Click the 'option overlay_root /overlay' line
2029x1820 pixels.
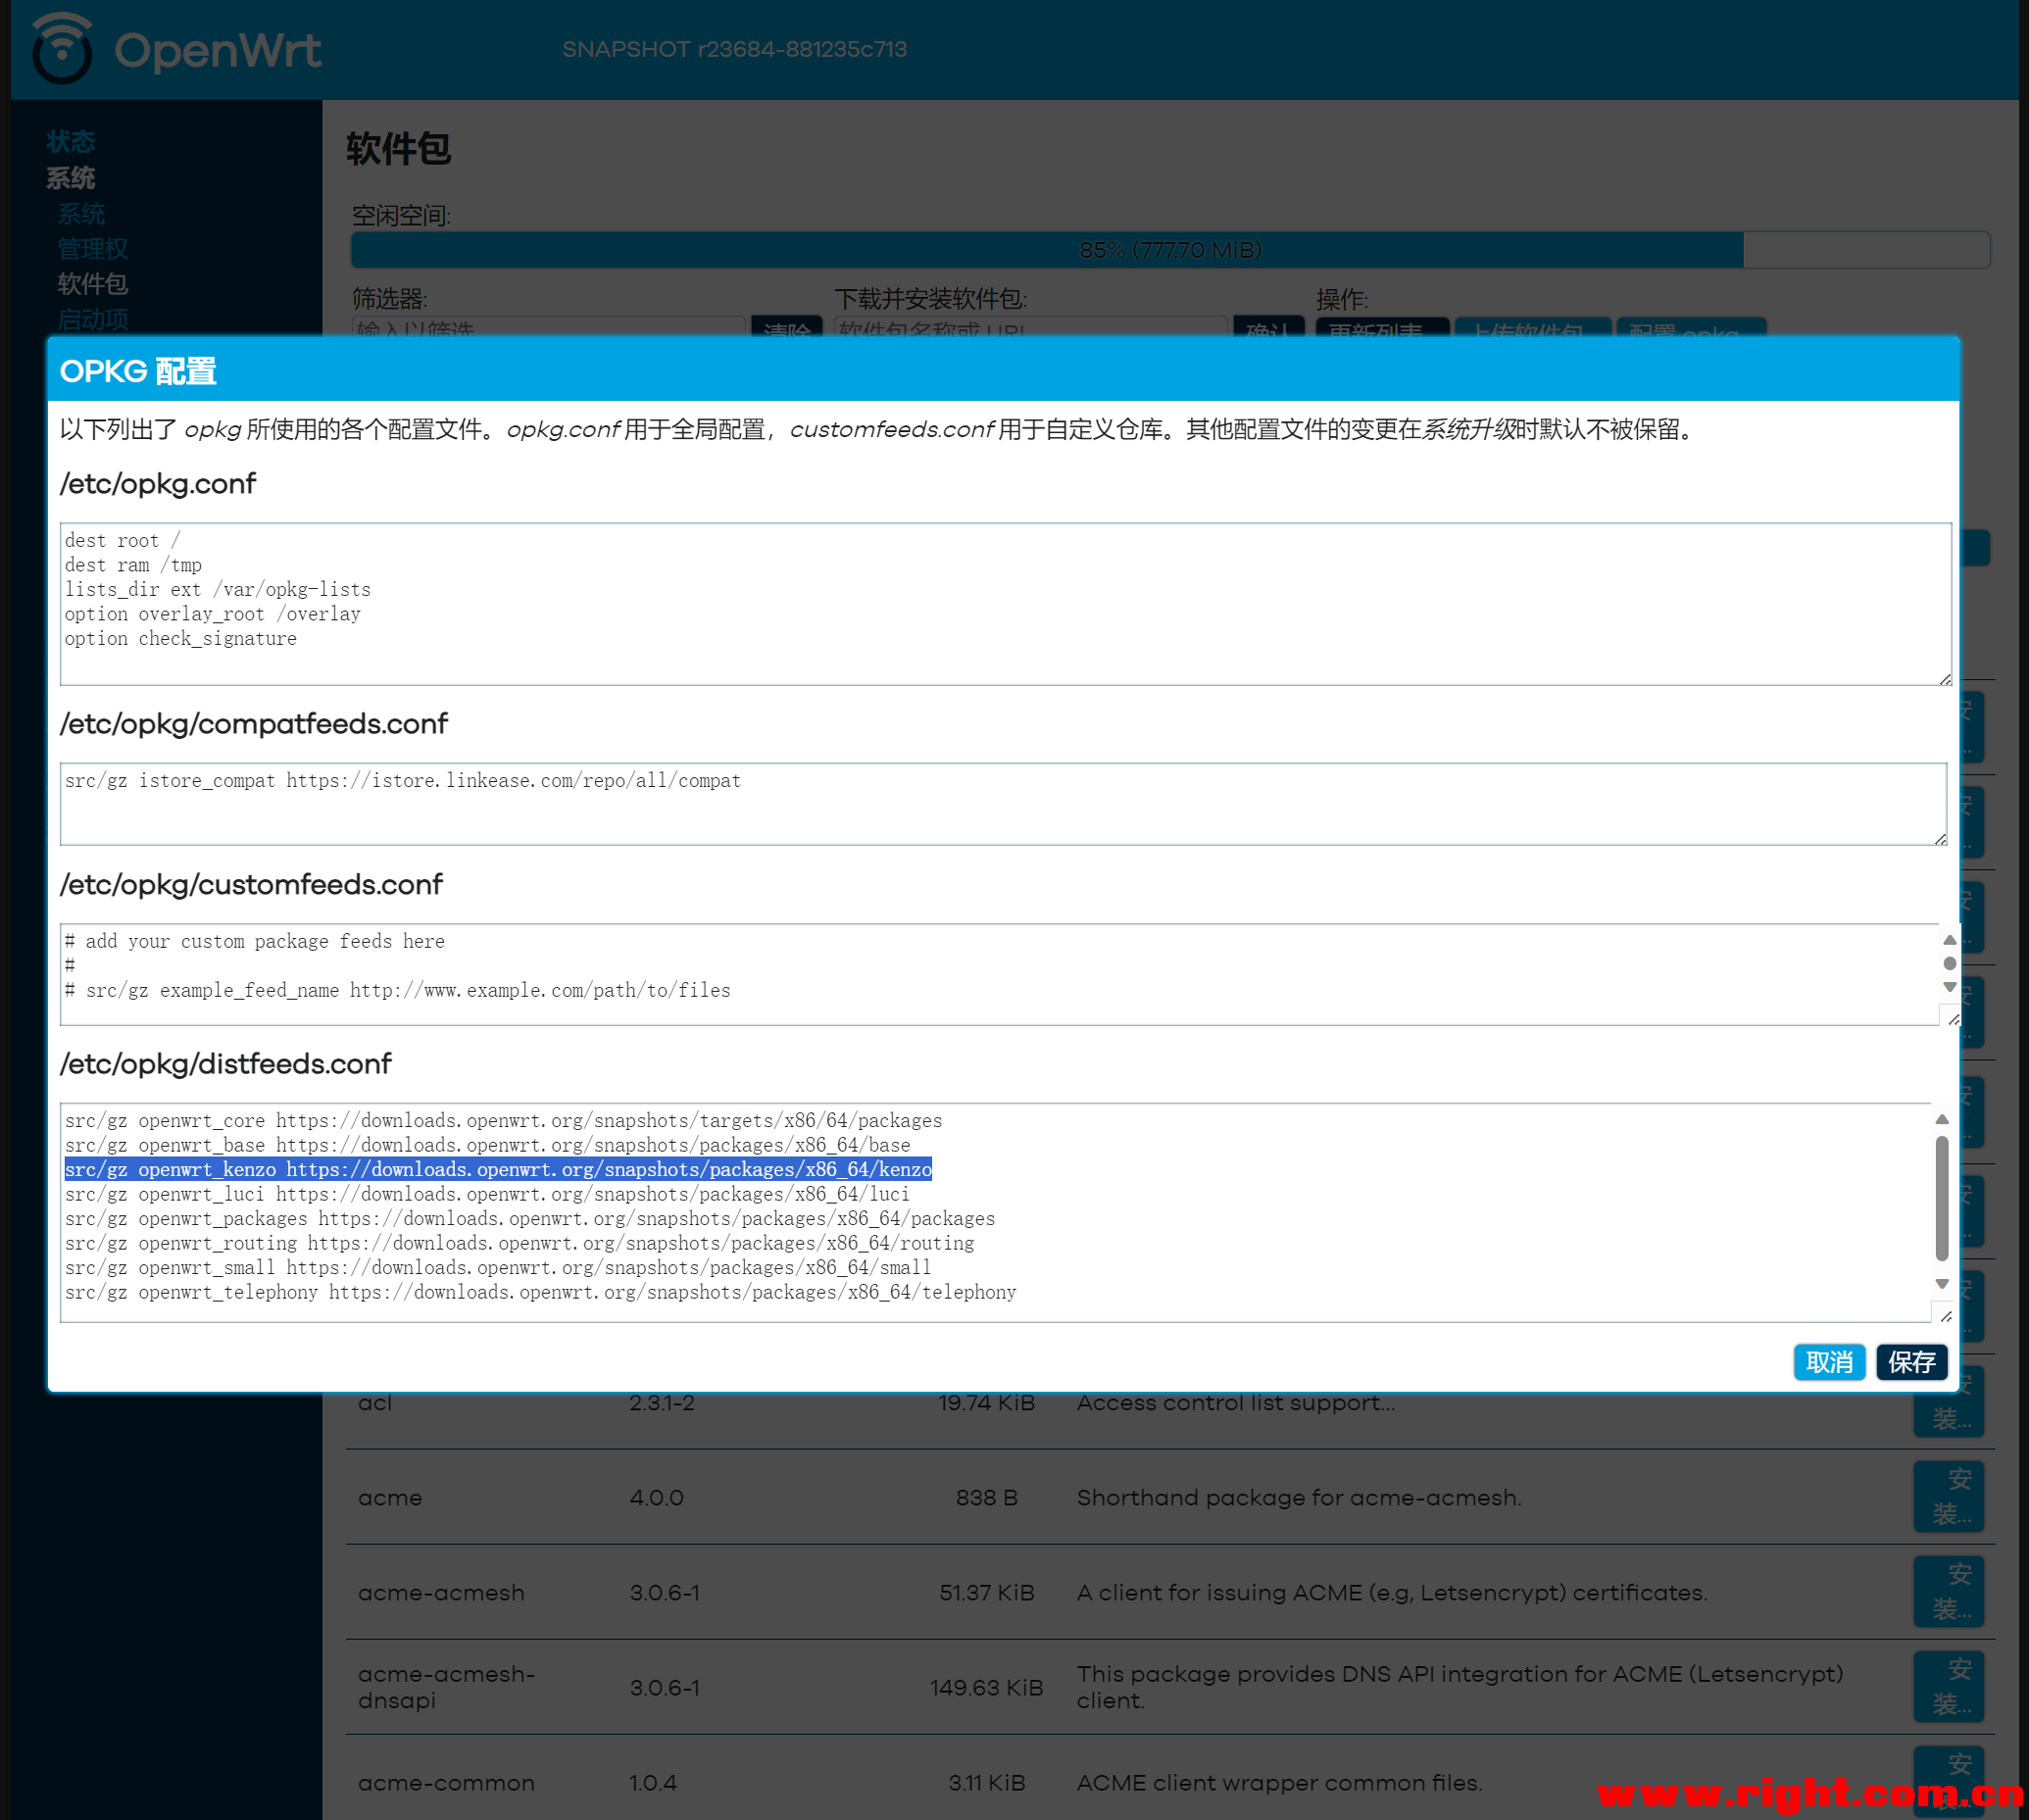click(213, 614)
